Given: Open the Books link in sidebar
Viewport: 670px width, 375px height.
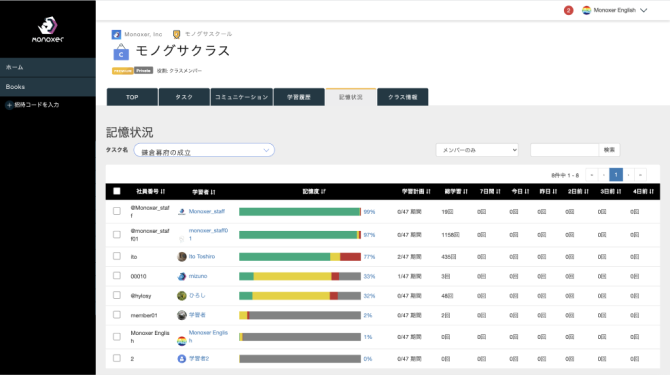Looking at the screenshot, I should coord(15,87).
